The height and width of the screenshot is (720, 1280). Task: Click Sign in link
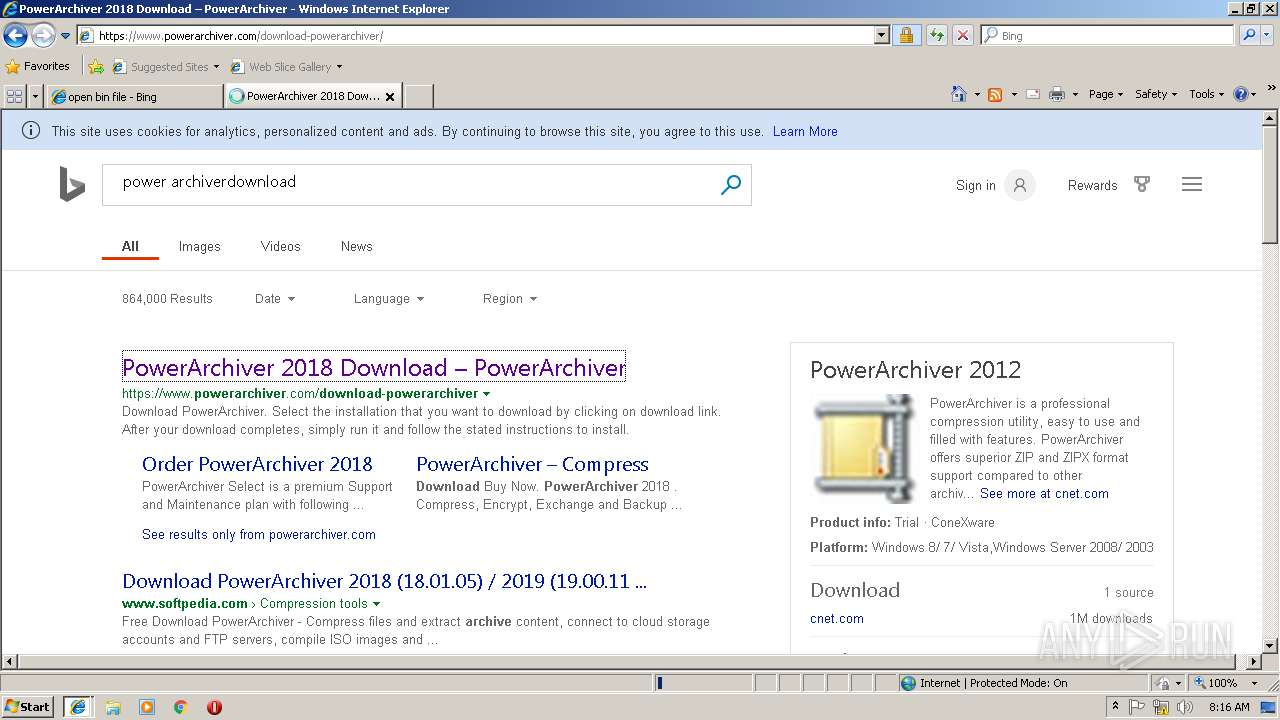point(976,185)
